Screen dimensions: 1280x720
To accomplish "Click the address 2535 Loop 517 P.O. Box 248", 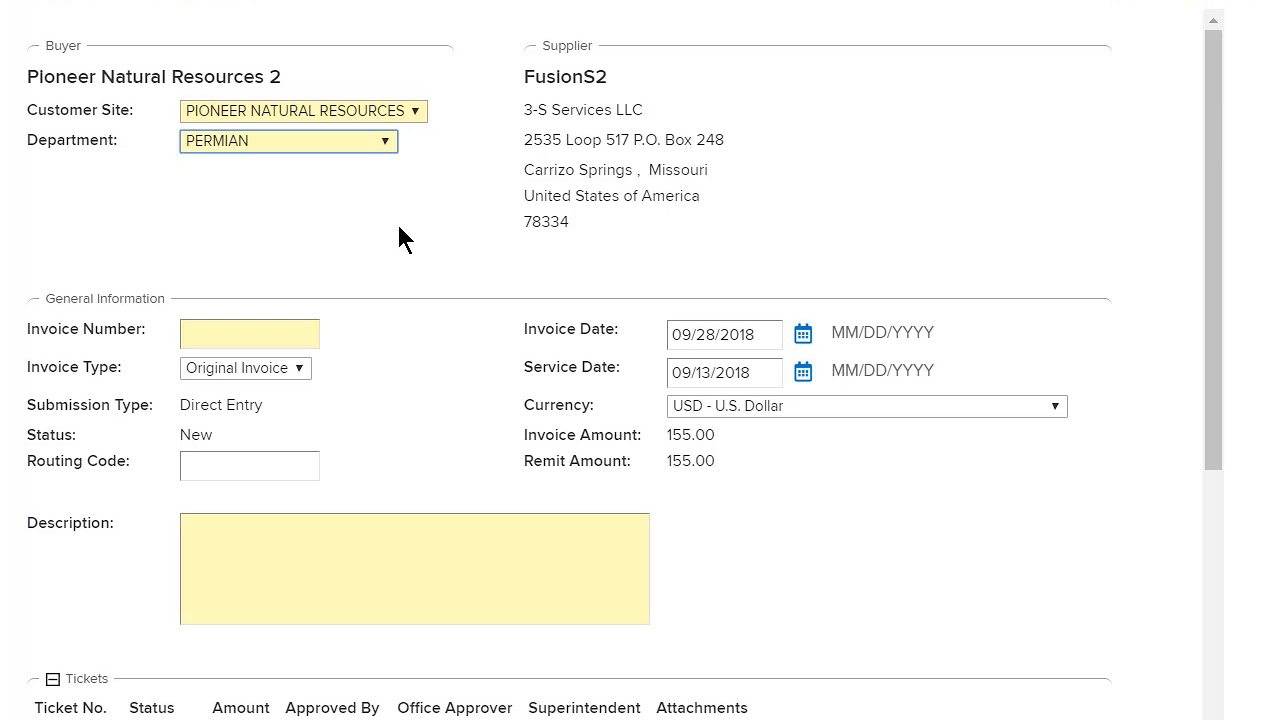I will point(624,140).
